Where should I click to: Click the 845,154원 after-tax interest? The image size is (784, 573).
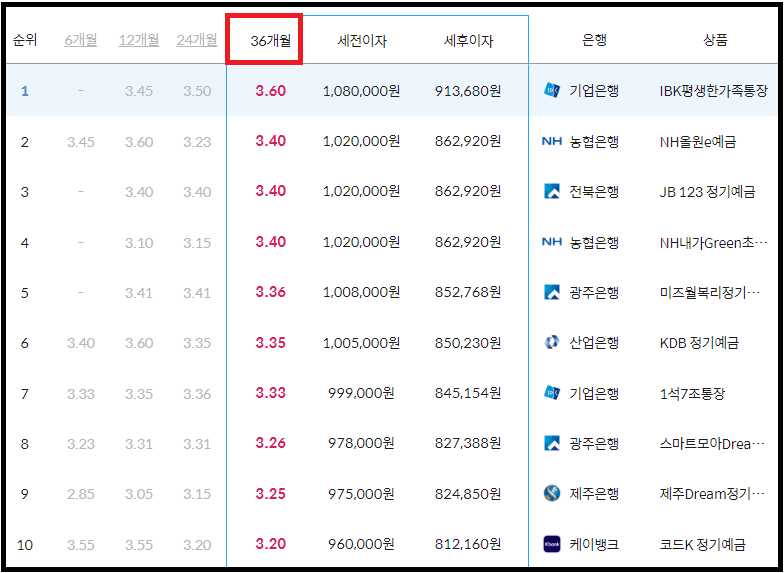(468, 393)
